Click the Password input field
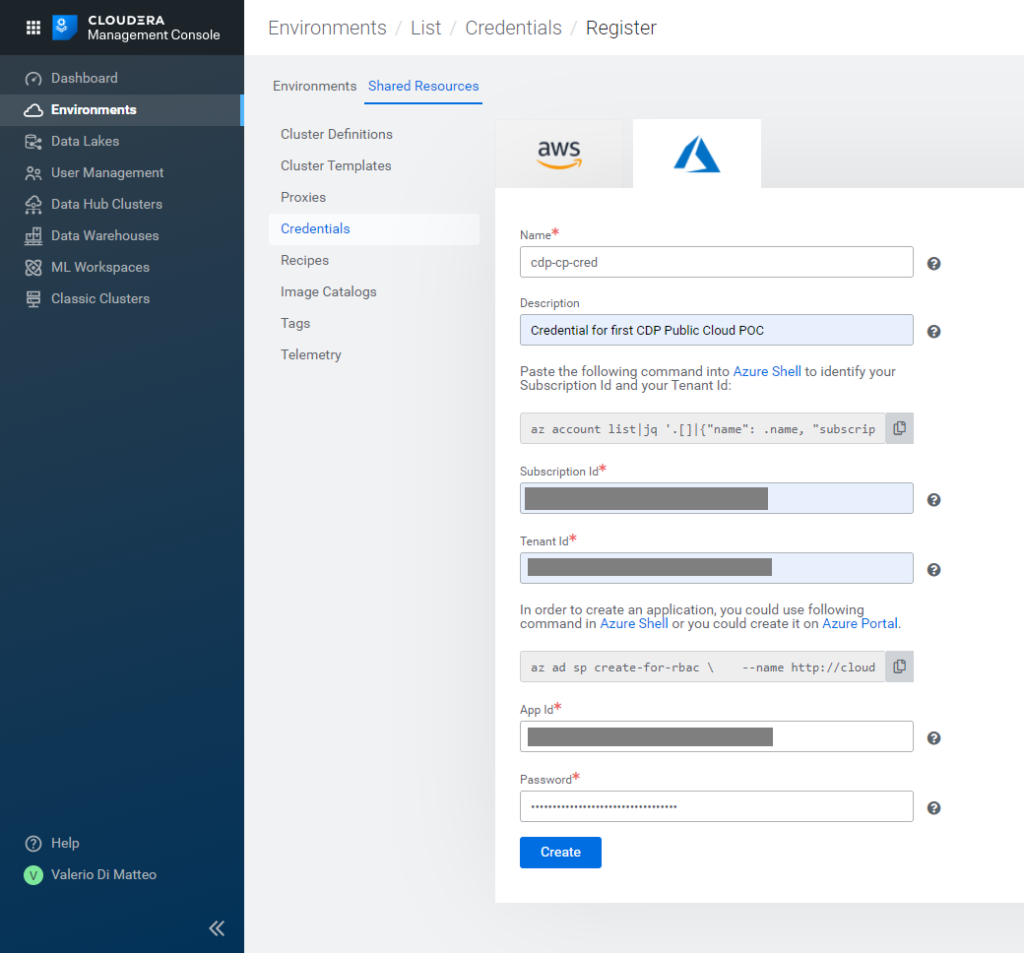Image resolution: width=1024 pixels, height=953 pixels. tap(716, 807)
